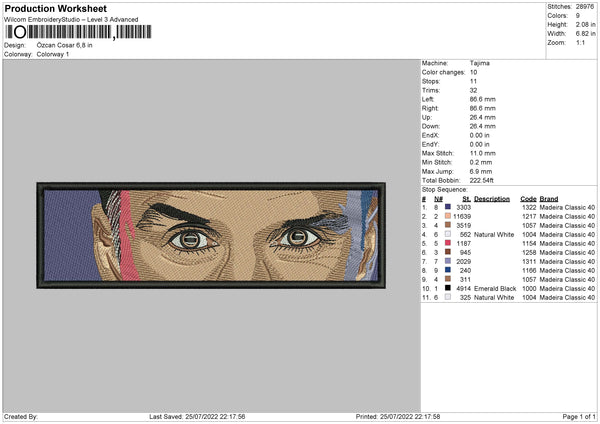Click the Down measurement label
Viewport: 600px width, 424px height.
[x=430, y=126]
